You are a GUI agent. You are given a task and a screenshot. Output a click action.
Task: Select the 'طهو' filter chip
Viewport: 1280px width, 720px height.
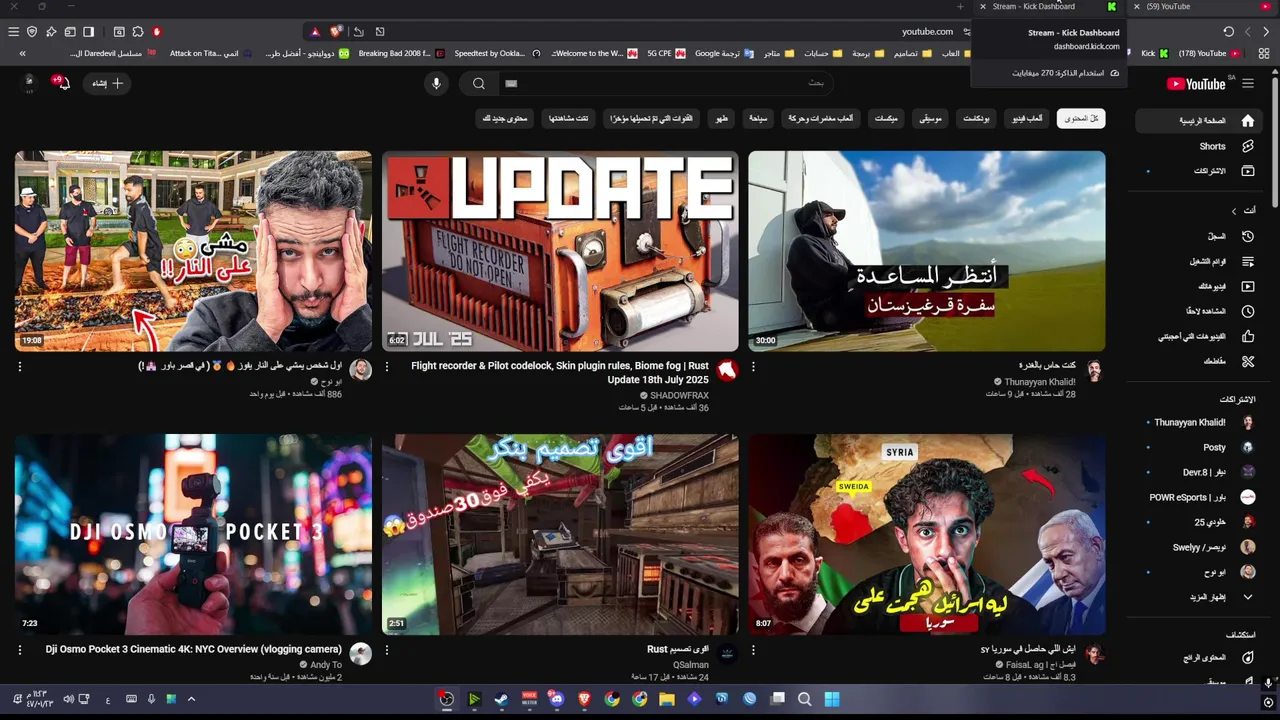(721, 118)
